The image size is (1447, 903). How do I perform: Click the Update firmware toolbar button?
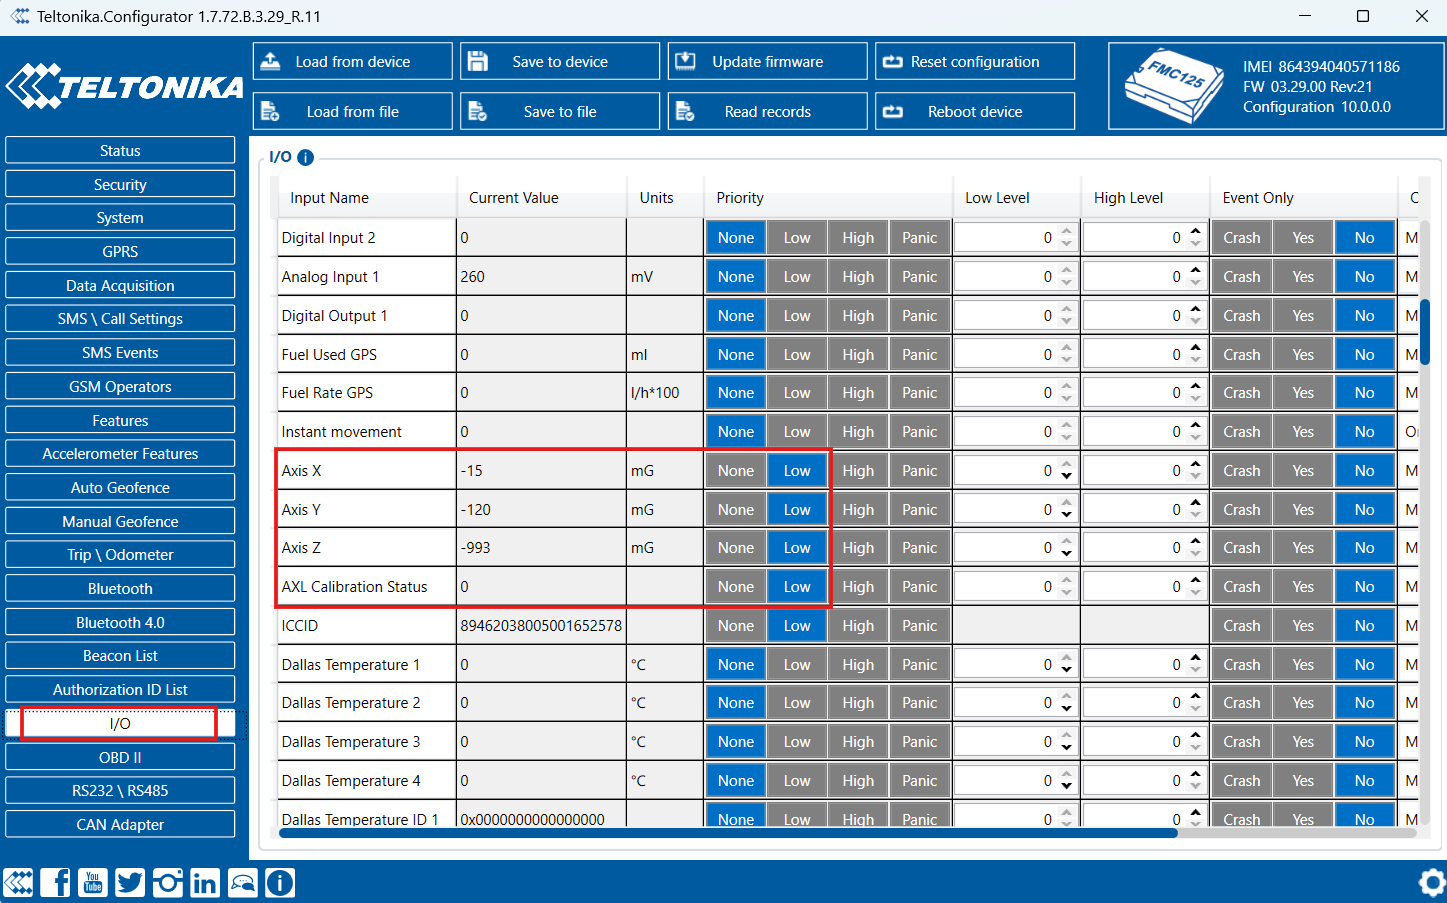point(768,61)
